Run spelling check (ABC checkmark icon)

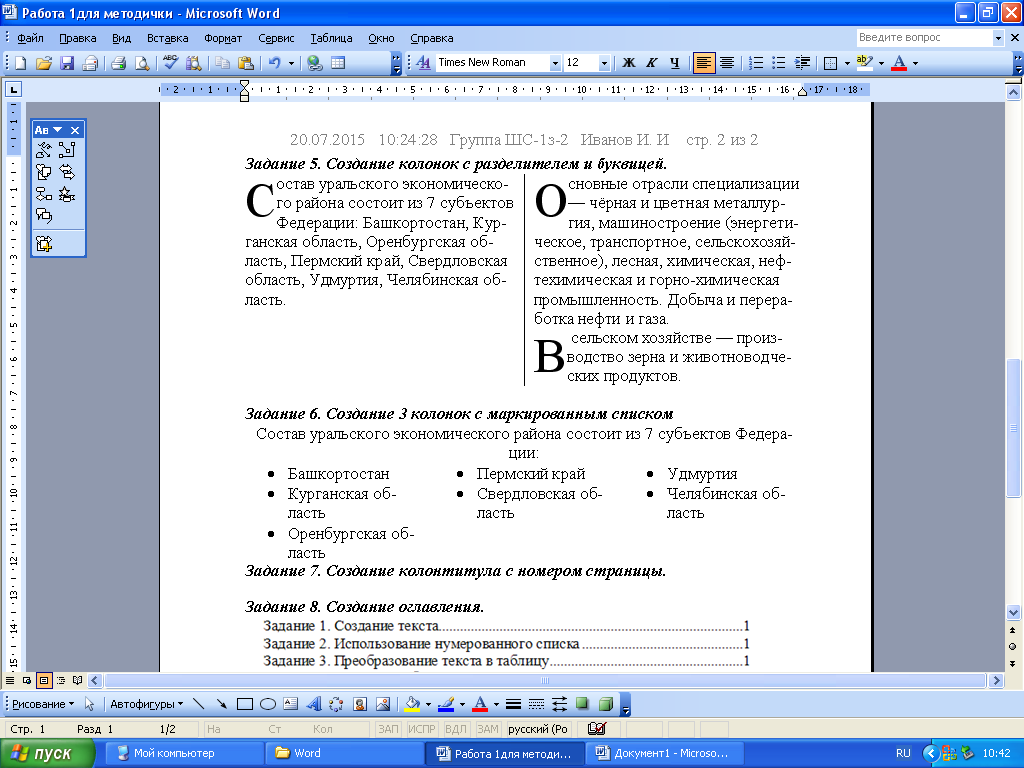pyautogui.click(x=171, y=63)
